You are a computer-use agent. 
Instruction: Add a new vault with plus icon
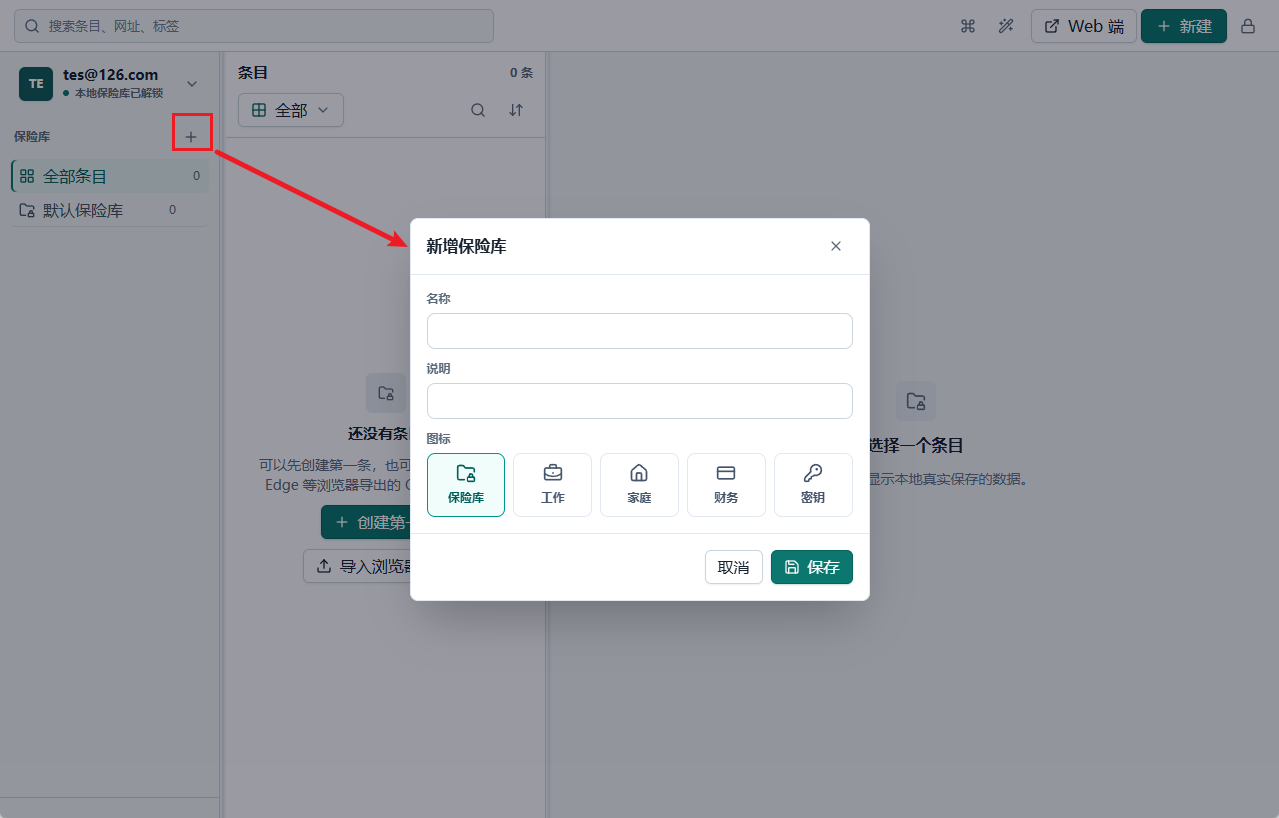(191, 136)
